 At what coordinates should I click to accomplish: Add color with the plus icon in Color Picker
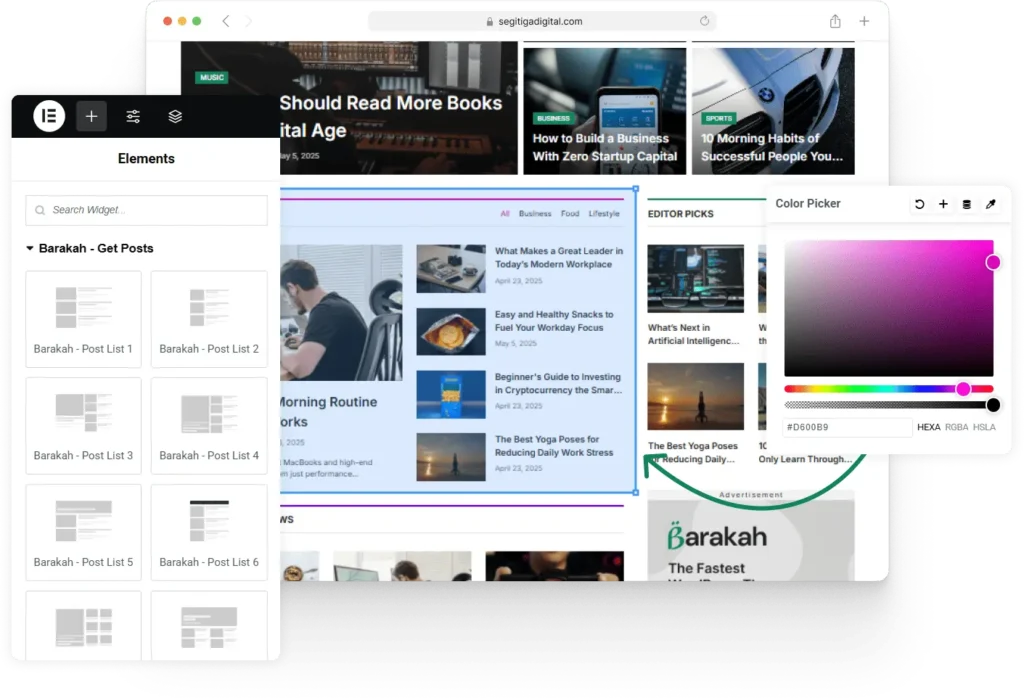tap(943, 204)
